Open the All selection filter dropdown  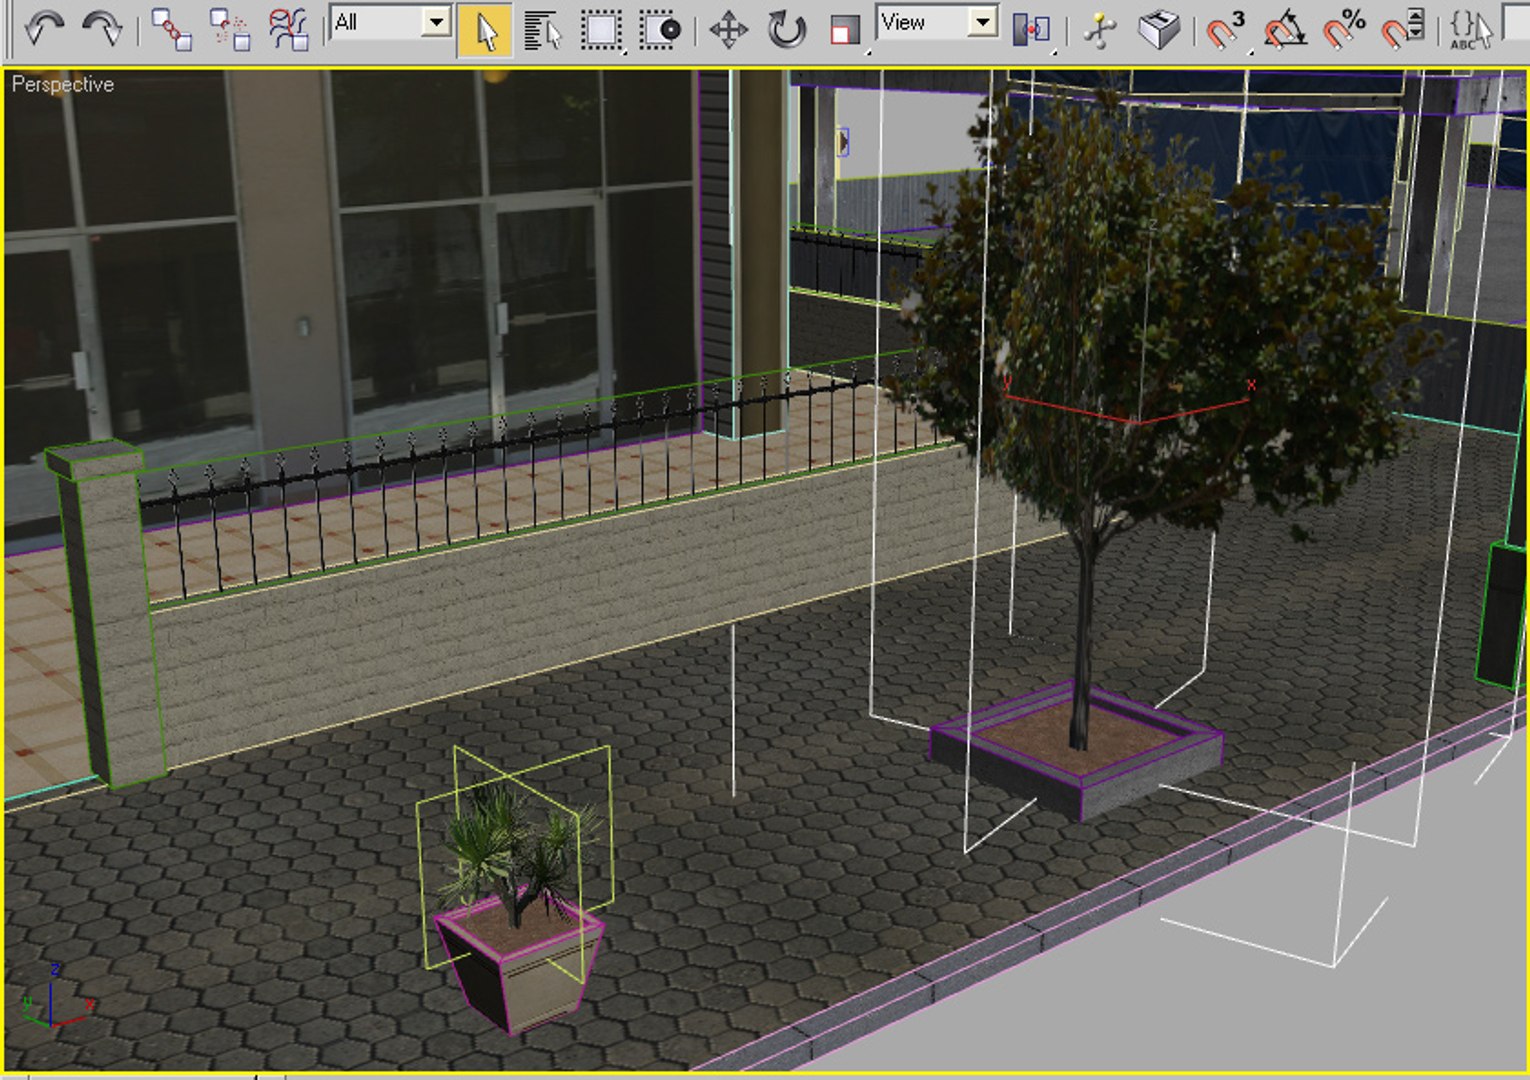click(390, 22)
